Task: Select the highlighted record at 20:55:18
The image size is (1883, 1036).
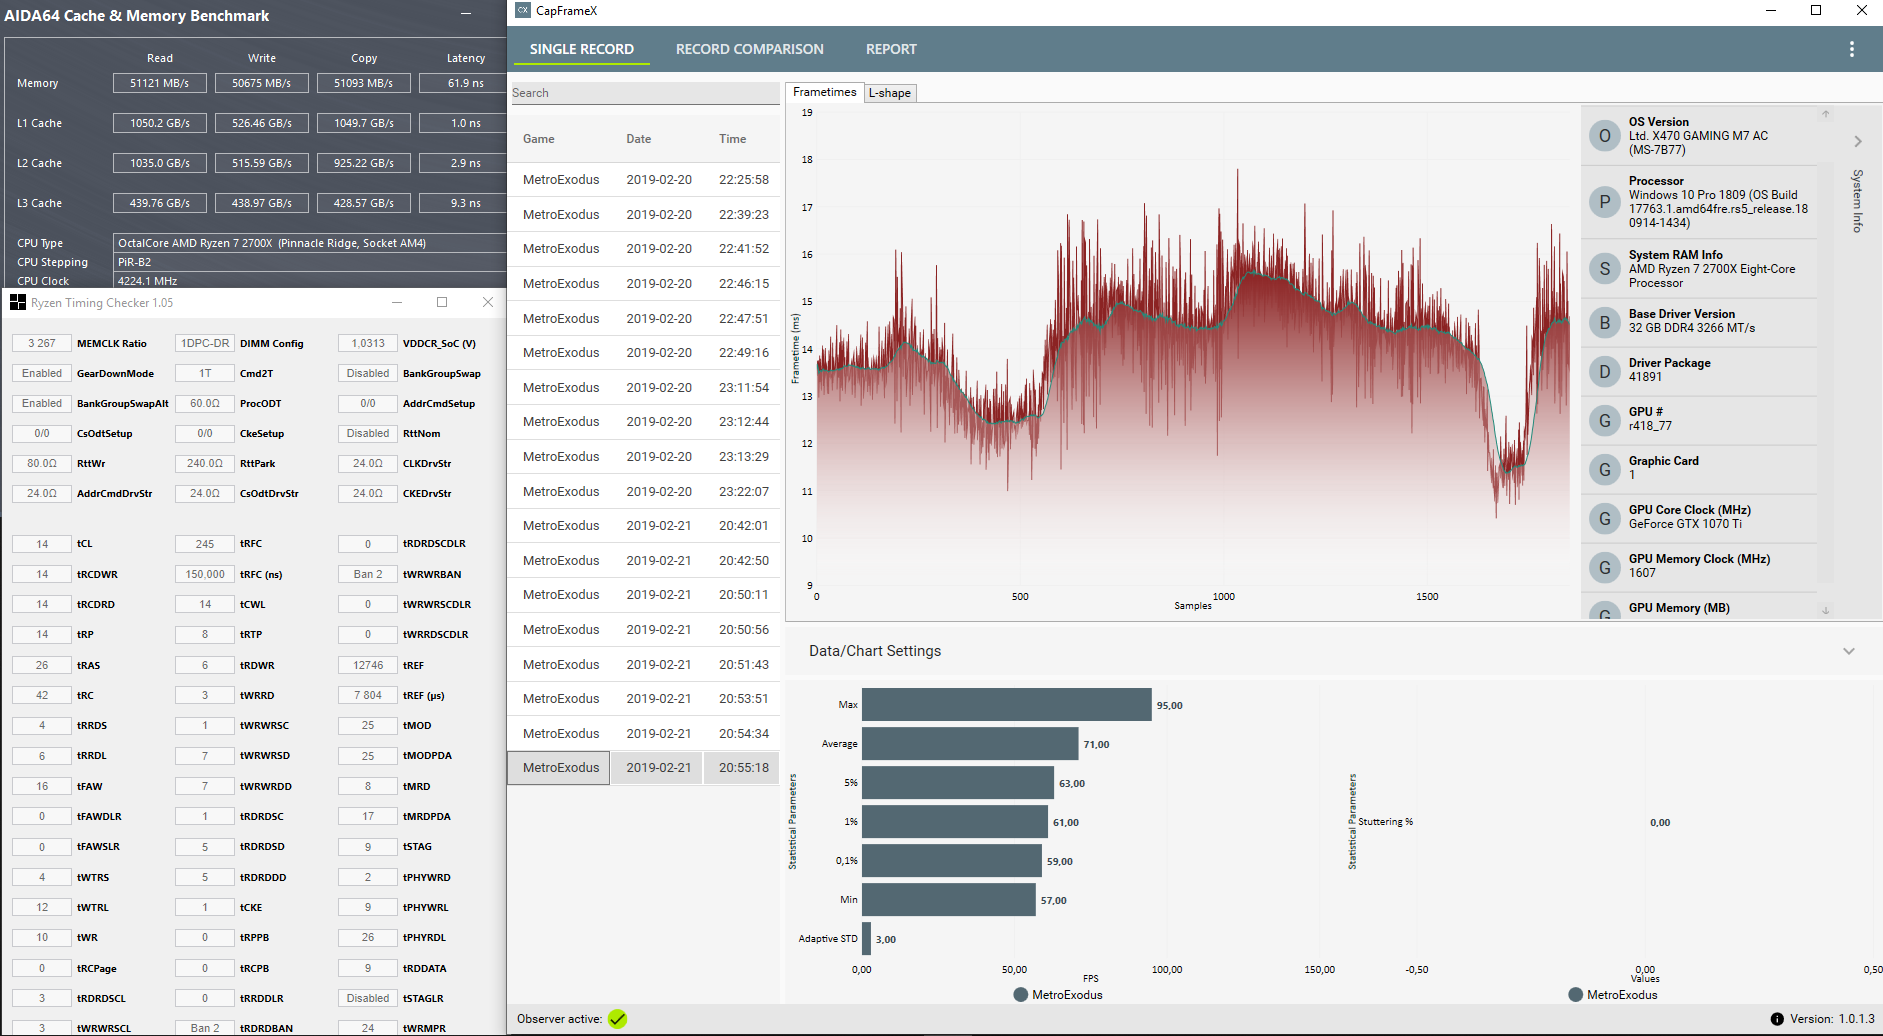Action: 645,768
